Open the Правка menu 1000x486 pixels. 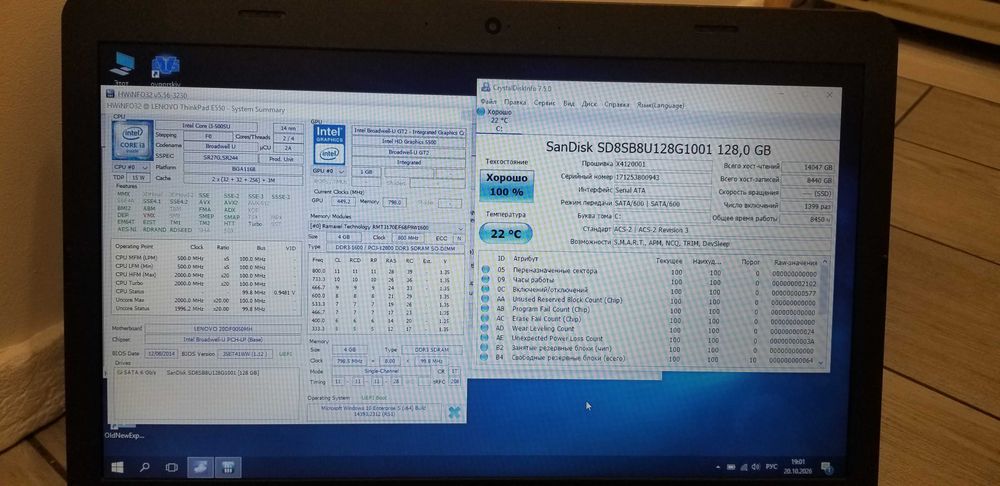click(x=515, y=103)
